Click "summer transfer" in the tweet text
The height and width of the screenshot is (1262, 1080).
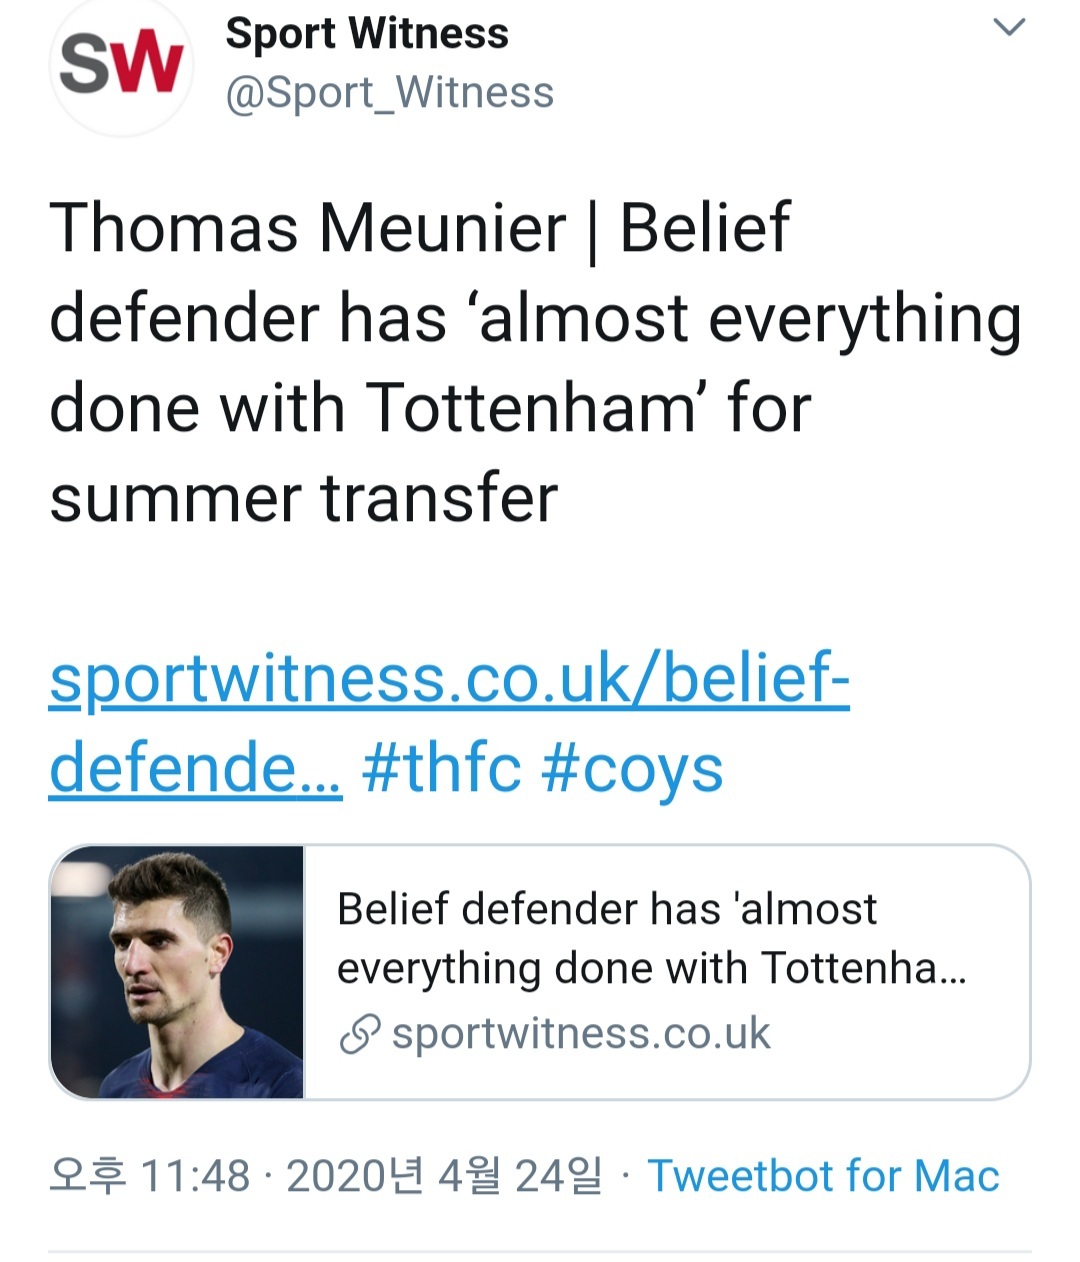[303, 498]
